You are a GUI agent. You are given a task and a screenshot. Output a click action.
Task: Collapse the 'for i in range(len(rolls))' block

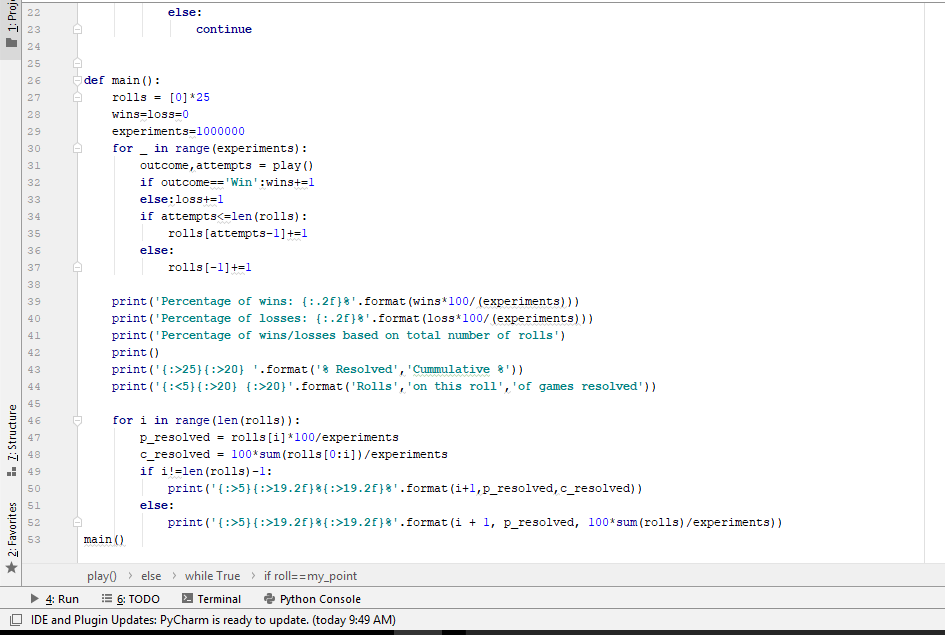77,420
